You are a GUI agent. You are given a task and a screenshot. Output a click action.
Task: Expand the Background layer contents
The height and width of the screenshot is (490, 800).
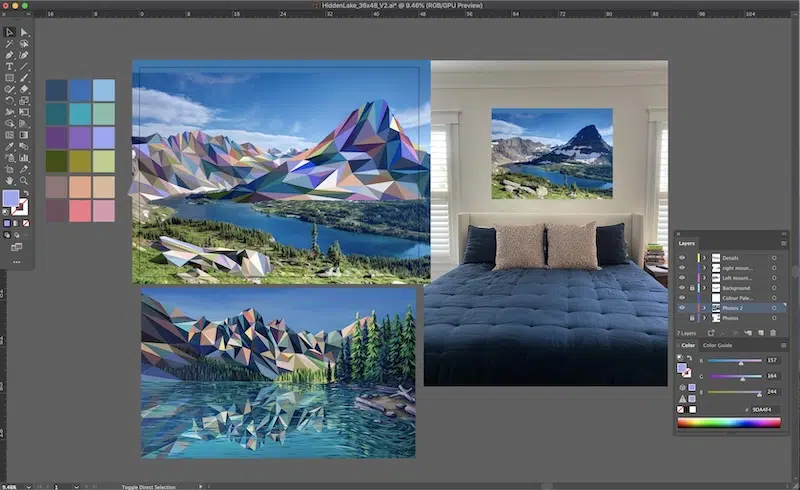(704, 288)
